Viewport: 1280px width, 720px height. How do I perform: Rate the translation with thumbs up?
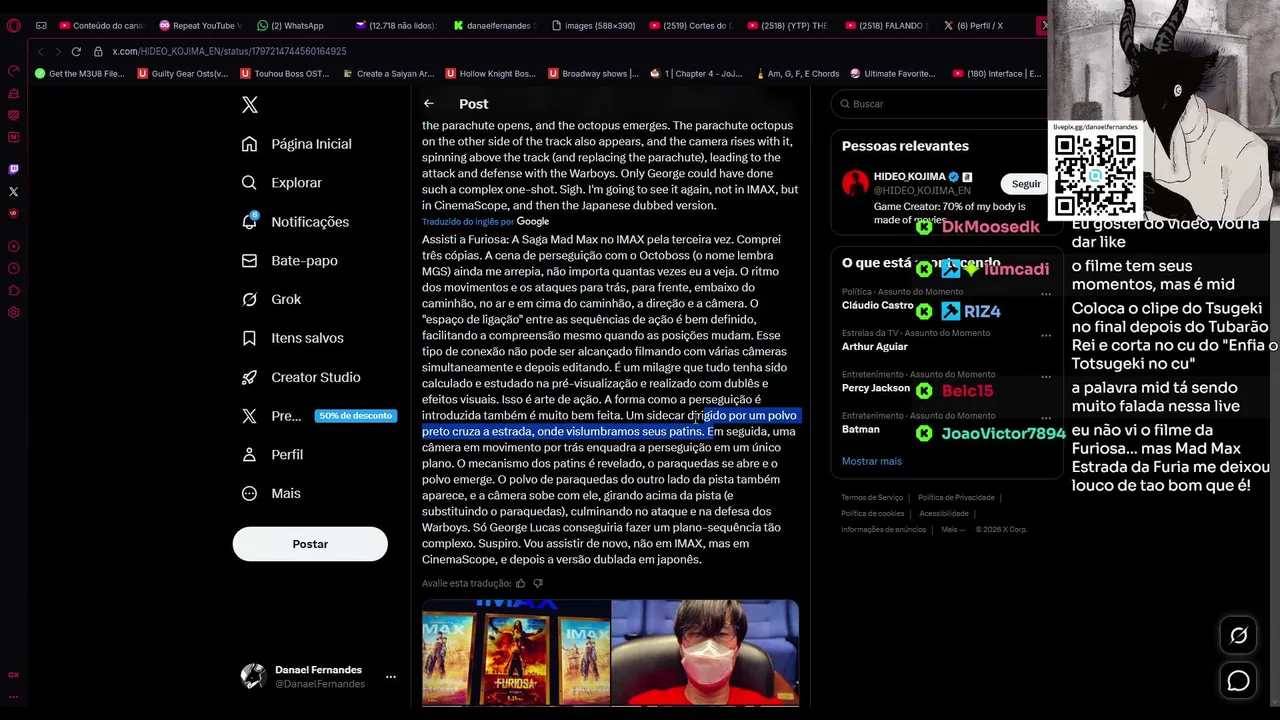(x=520, y=583)
